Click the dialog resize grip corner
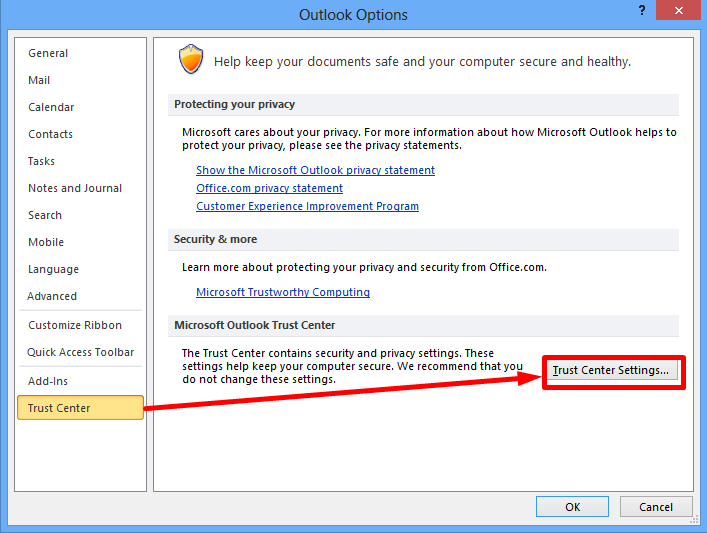This screenshot has width=707, height=533. pos(695,520)
